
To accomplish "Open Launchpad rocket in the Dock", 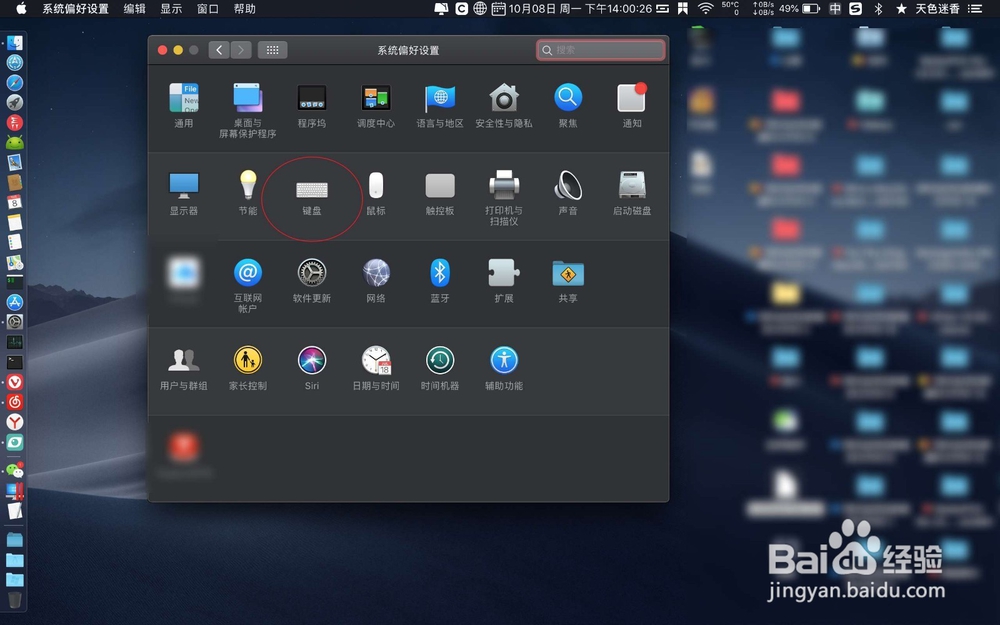I will 15,102.
